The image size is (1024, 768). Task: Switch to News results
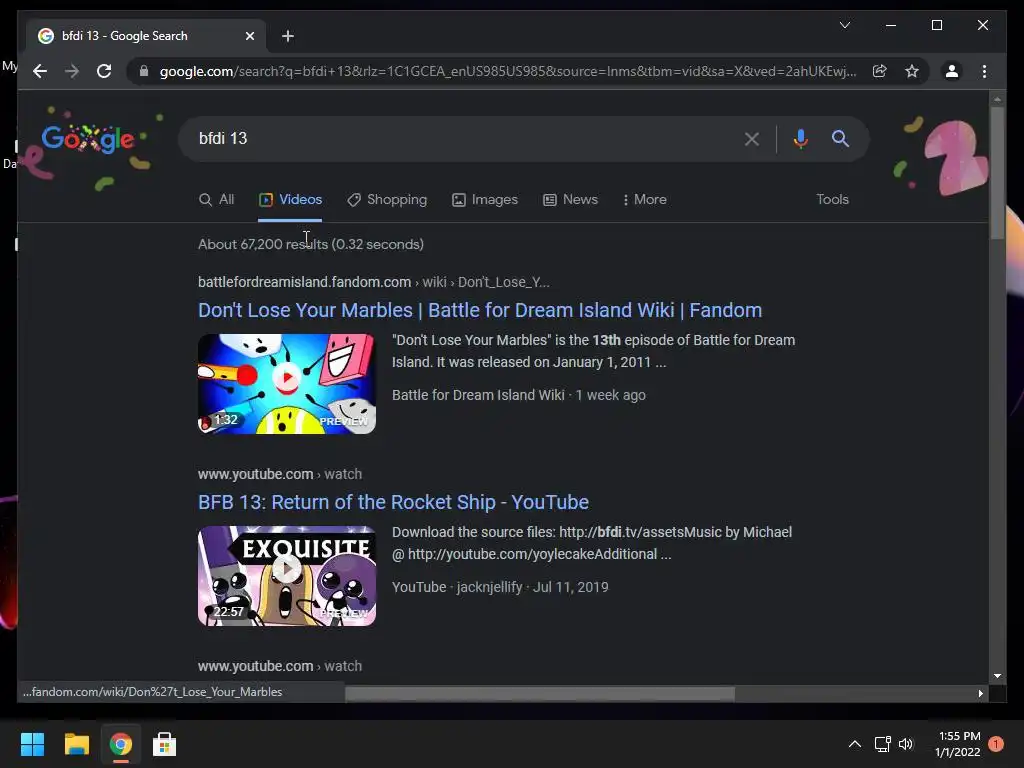click(571, 200)
